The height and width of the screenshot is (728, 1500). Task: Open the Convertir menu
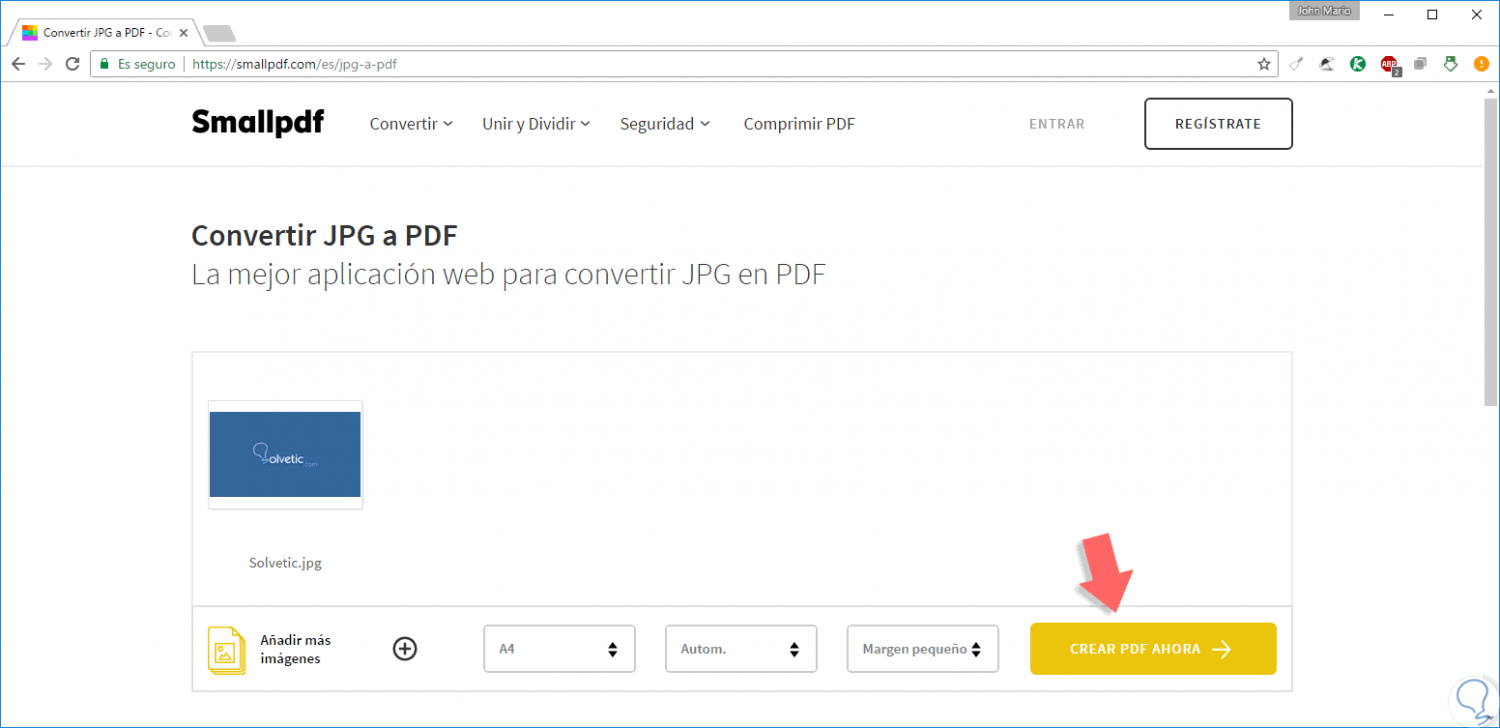[x=411, y=124]
